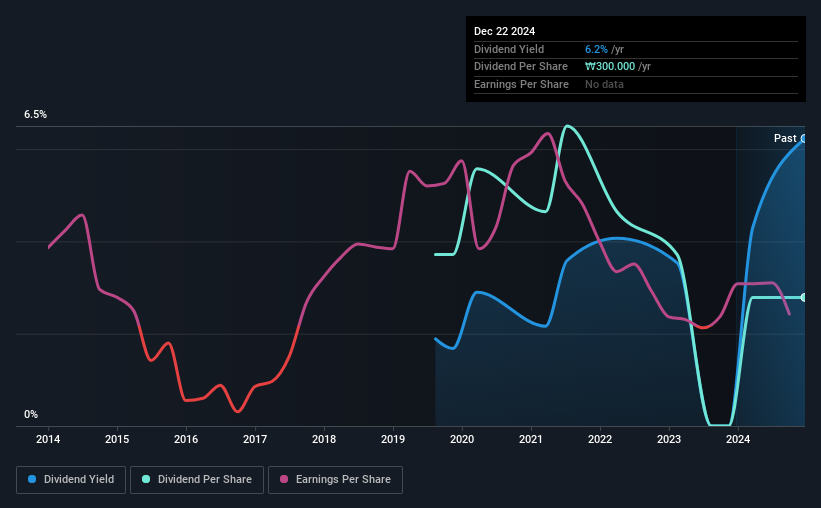Click the blue Dividend Yield legend dot
Image resolution: width=821 pixels, height=508 pixels.
(x=32, y=479)
